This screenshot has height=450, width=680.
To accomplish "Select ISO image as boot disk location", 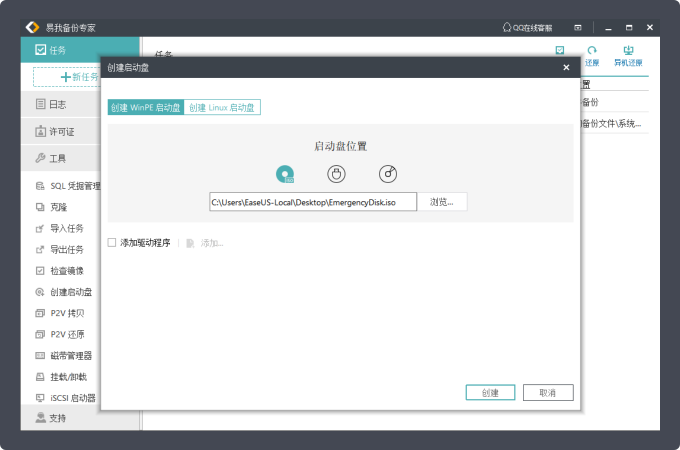I will 286,174.
